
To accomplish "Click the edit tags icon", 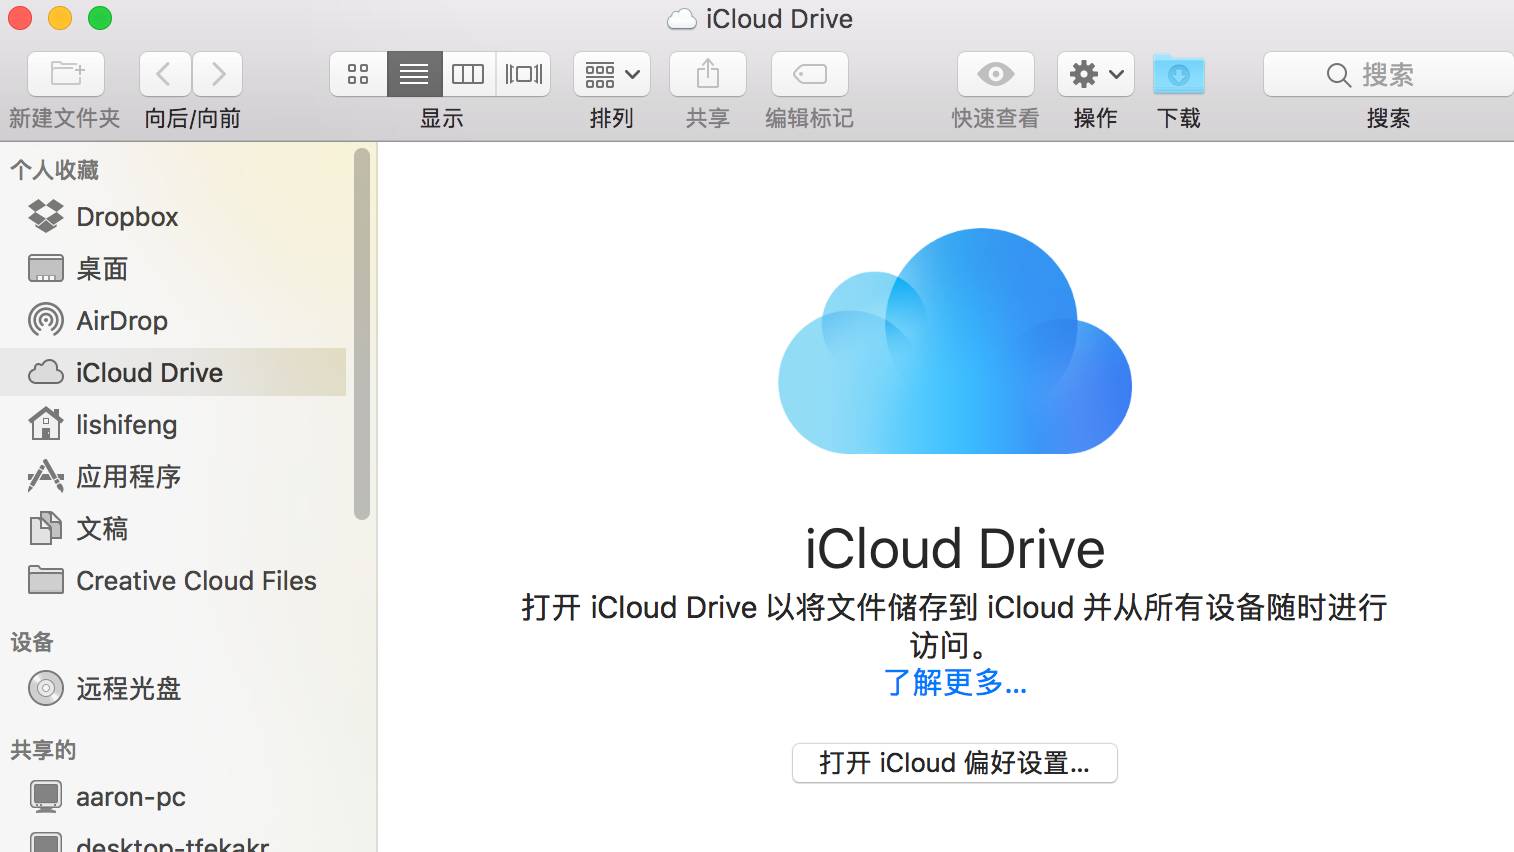I will click(x=810, y=74).
